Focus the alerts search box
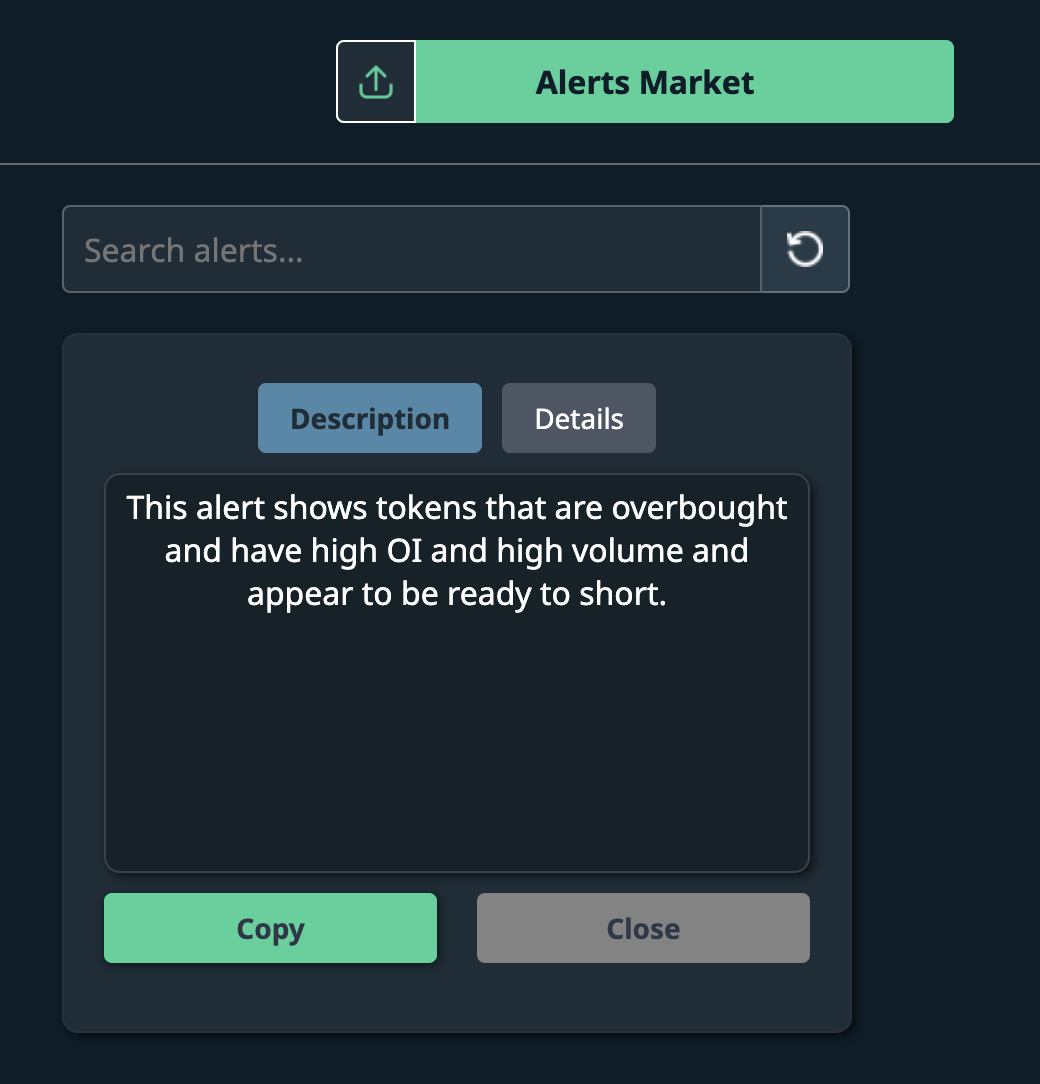 point(411,249)
